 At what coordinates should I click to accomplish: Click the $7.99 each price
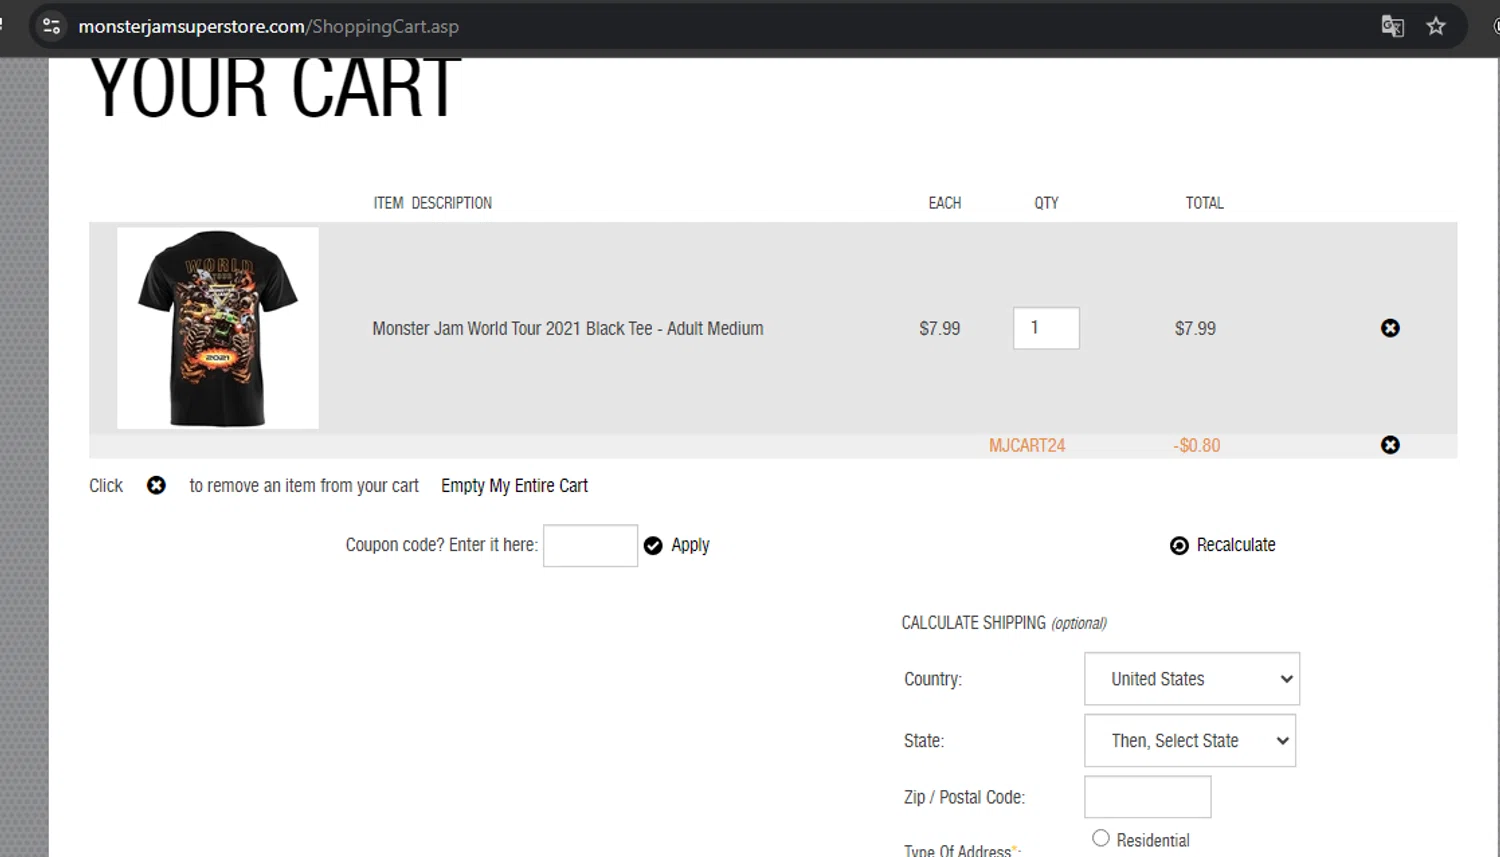pos(940,329)
